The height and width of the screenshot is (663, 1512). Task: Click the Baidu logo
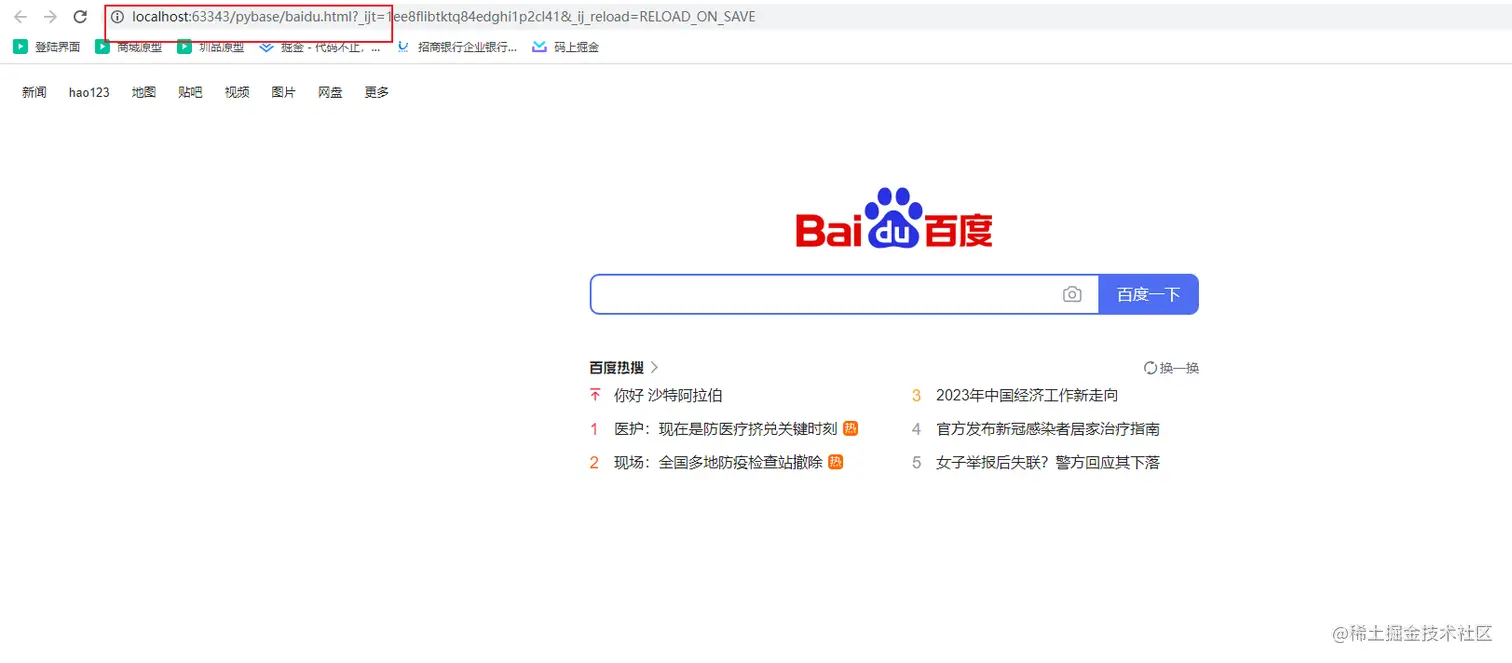894,218
